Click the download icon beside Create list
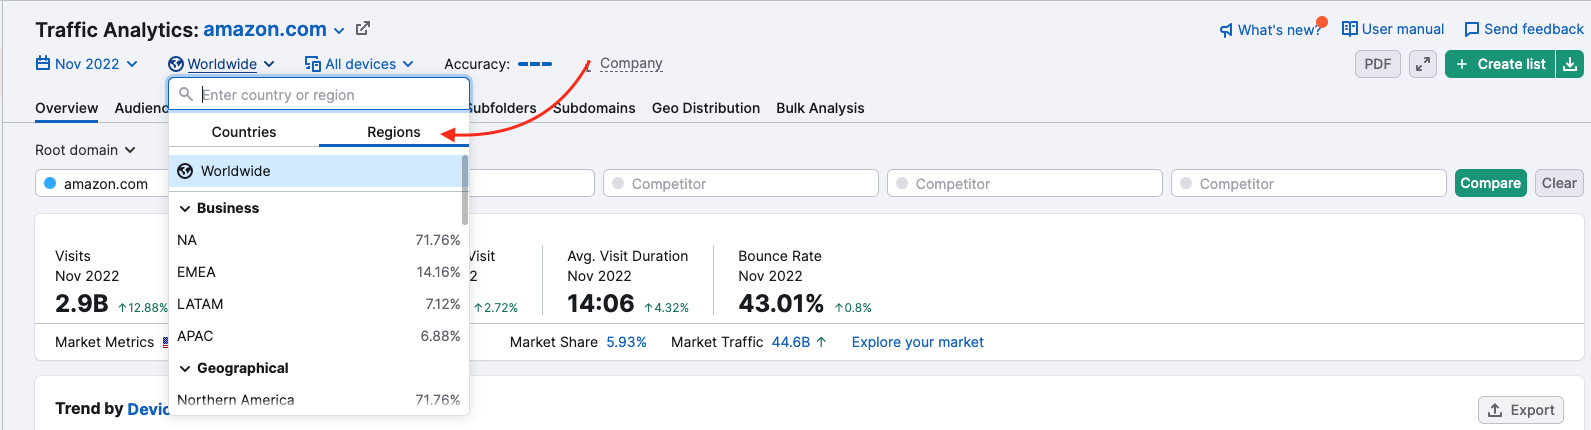Viewport: 1591px width, 430px height. tap(1570, 64)
